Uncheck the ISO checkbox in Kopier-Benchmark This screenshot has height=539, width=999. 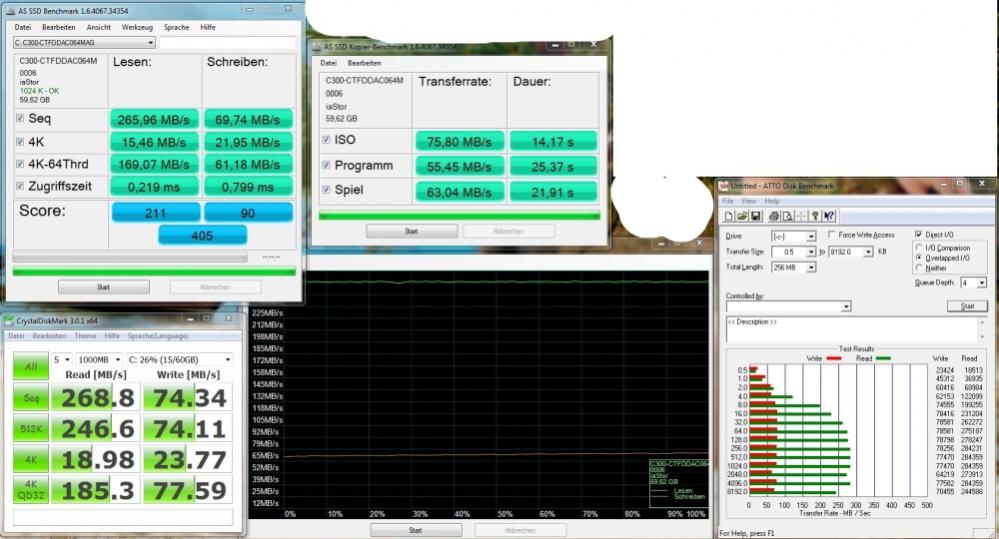point(326,140)
